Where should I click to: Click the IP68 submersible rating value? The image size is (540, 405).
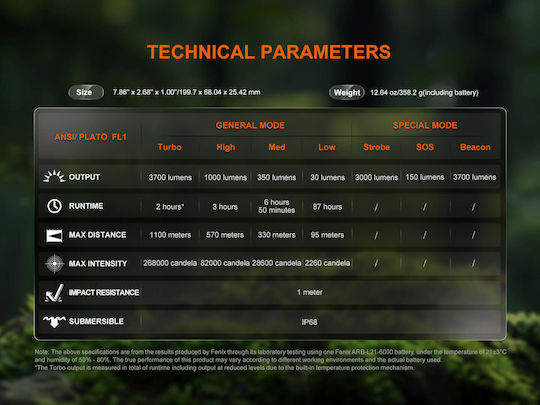click(309, 322)
